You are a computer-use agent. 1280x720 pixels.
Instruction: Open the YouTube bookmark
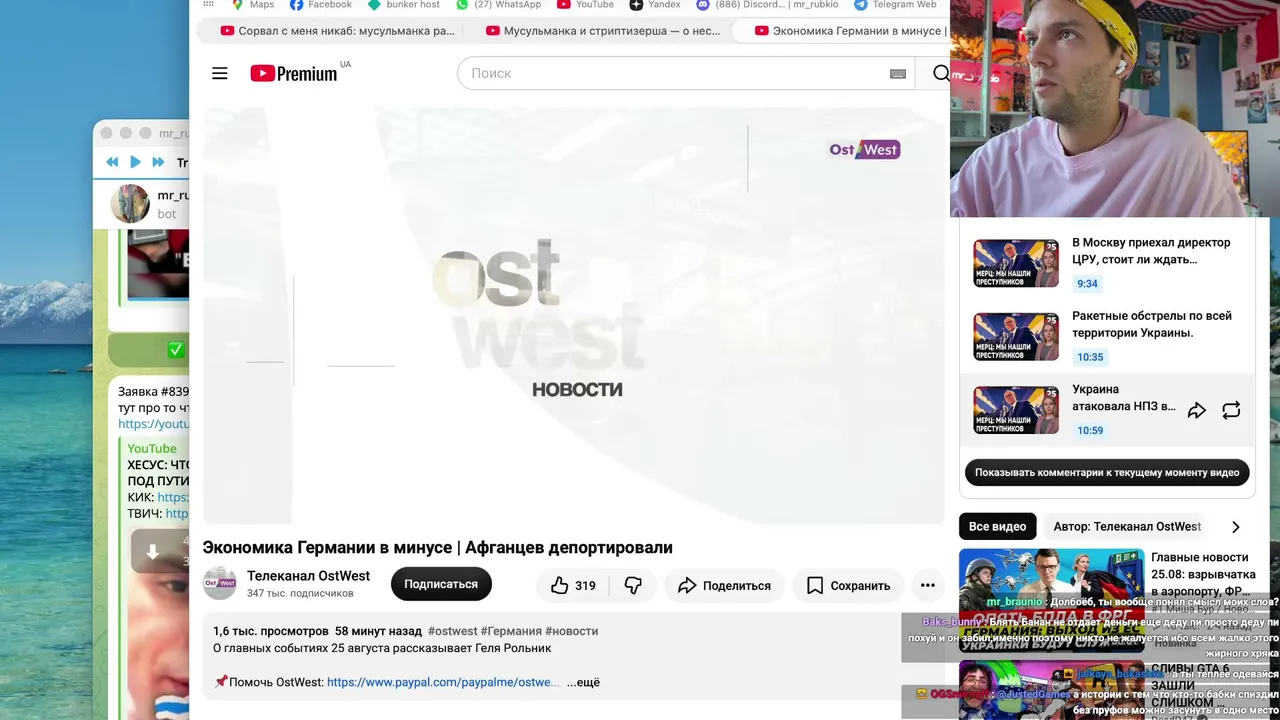coord(585,5)
